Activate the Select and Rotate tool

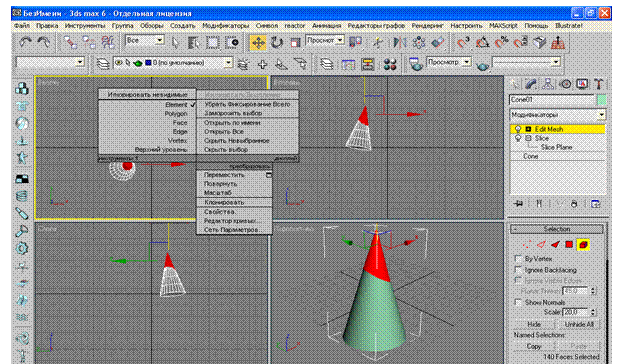pyautogui.click(x=277, y=43)
